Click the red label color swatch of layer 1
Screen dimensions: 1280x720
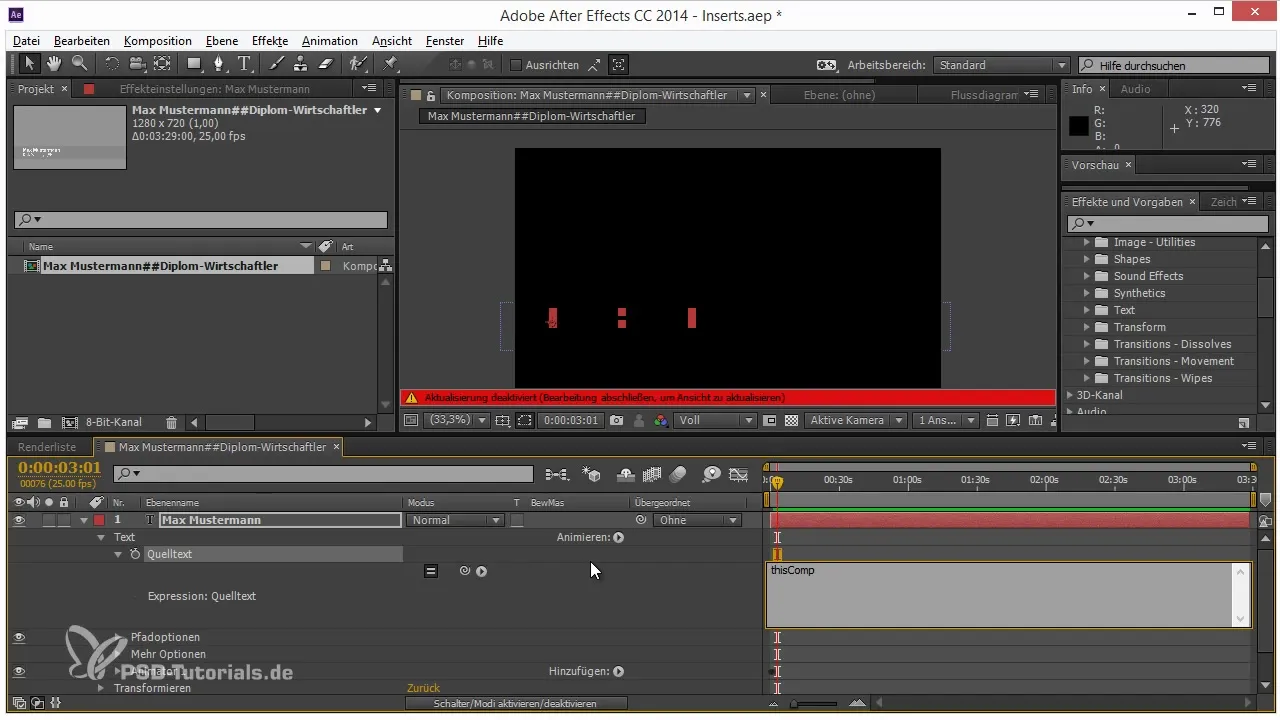point(98,520)
